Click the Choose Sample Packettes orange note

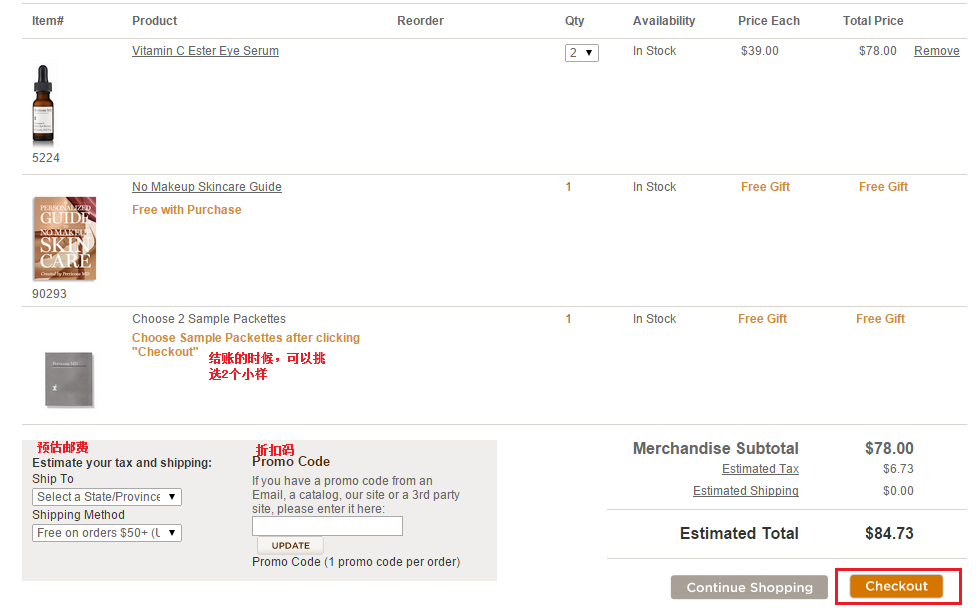[x=246, y=344]
